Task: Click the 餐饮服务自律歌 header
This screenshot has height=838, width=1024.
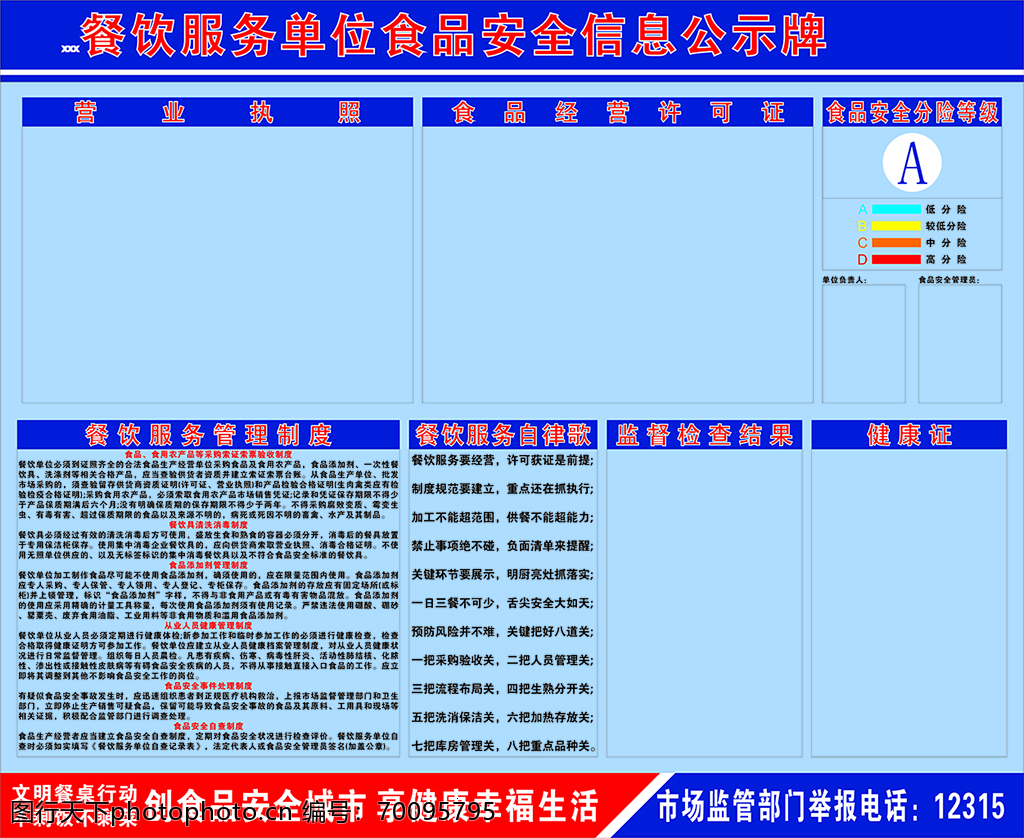Action: pos(503,435)
